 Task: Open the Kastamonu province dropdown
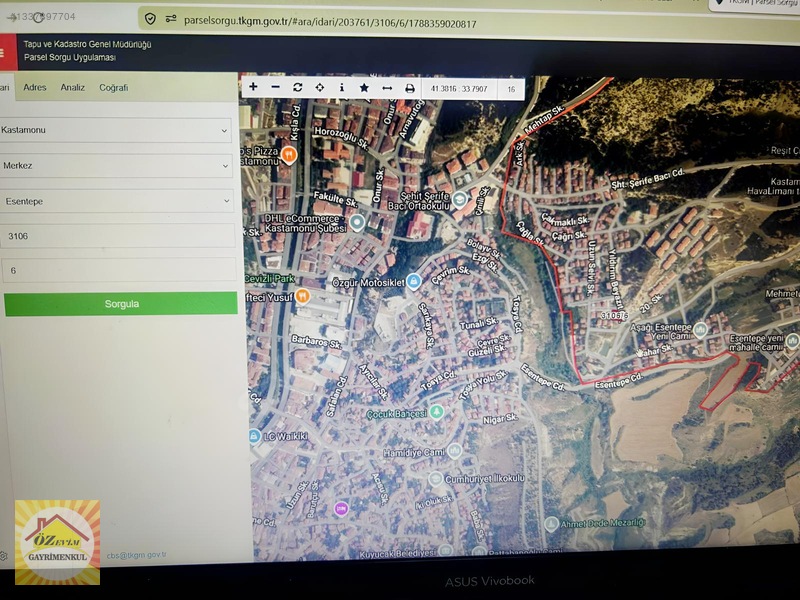click(x=115, y=130)
